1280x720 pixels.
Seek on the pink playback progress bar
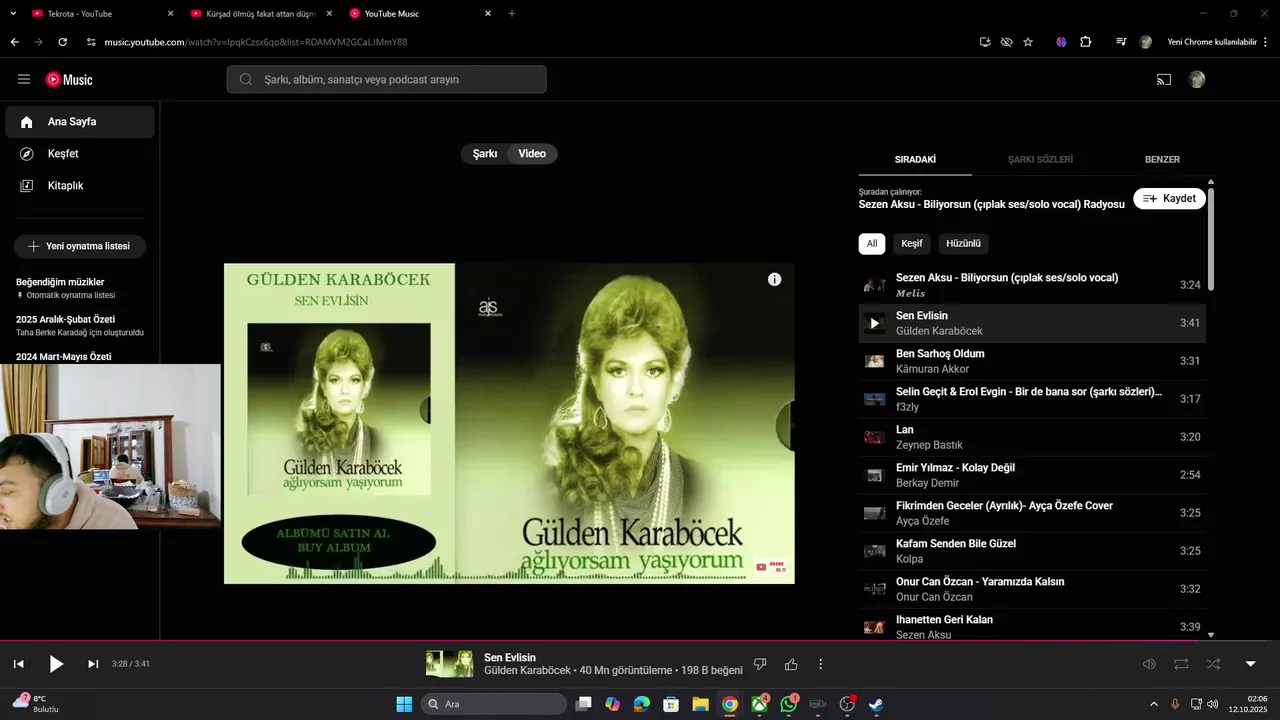pyautogui.click(x=640, y=641)
